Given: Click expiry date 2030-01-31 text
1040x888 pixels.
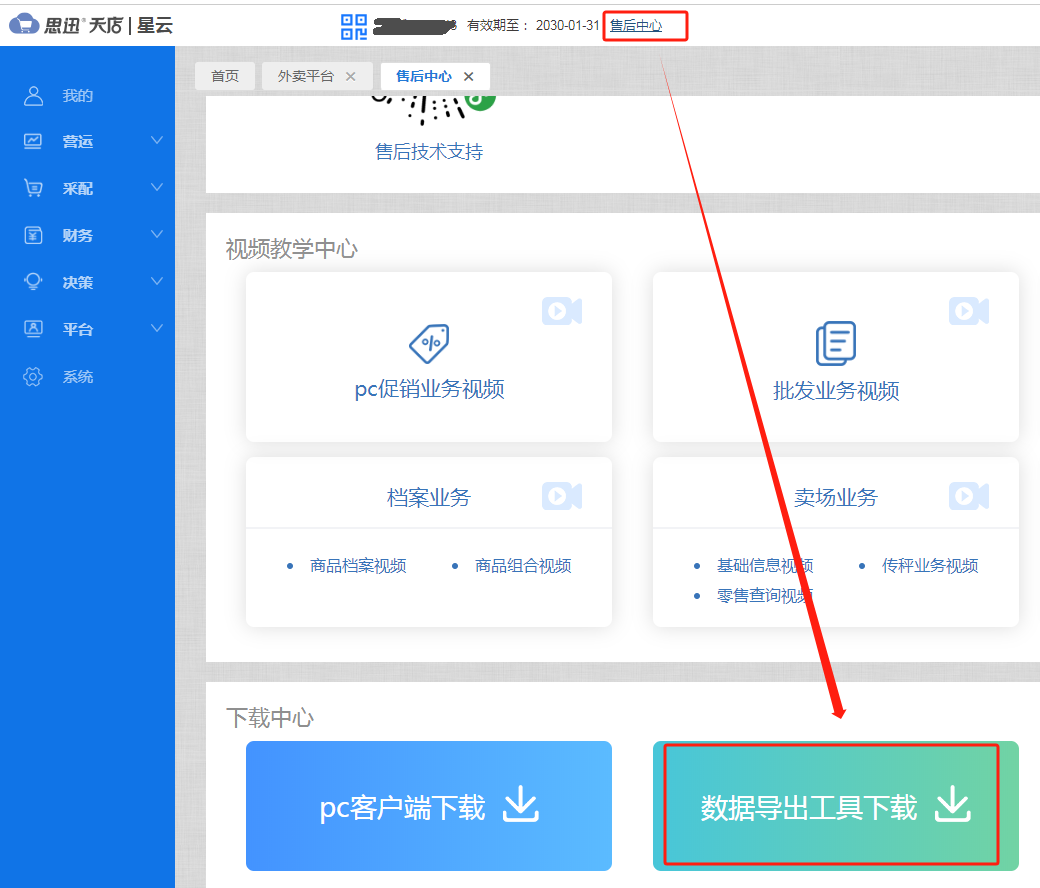Looking at the screenshot, I should 567,25.
